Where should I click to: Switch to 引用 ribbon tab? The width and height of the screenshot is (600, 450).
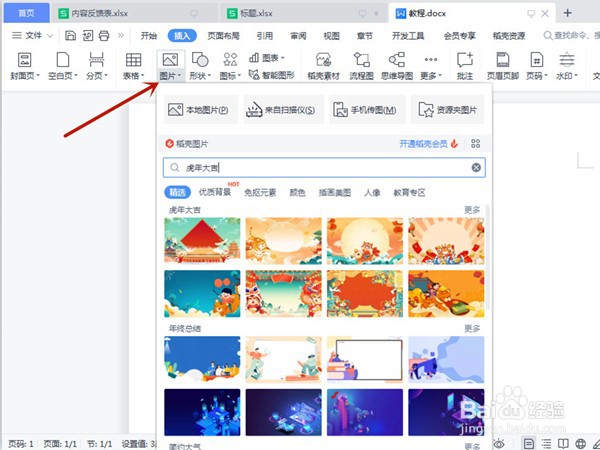click(x=265, y=36)
